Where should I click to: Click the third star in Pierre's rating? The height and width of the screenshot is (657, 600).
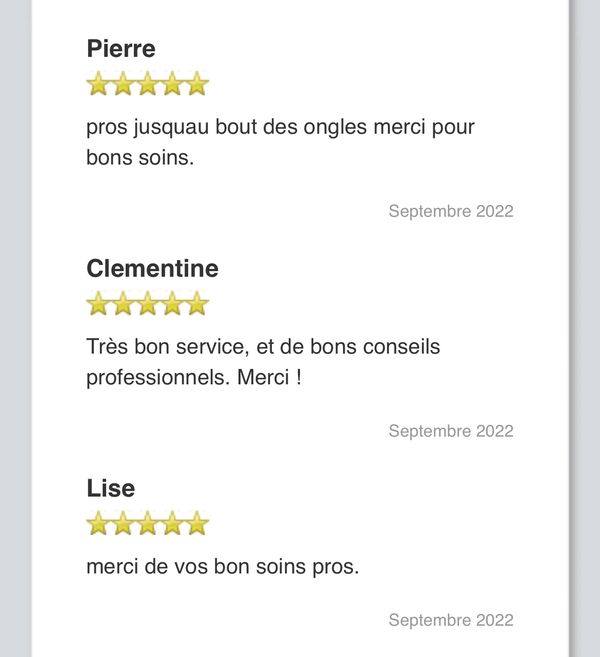click(148, 84)
